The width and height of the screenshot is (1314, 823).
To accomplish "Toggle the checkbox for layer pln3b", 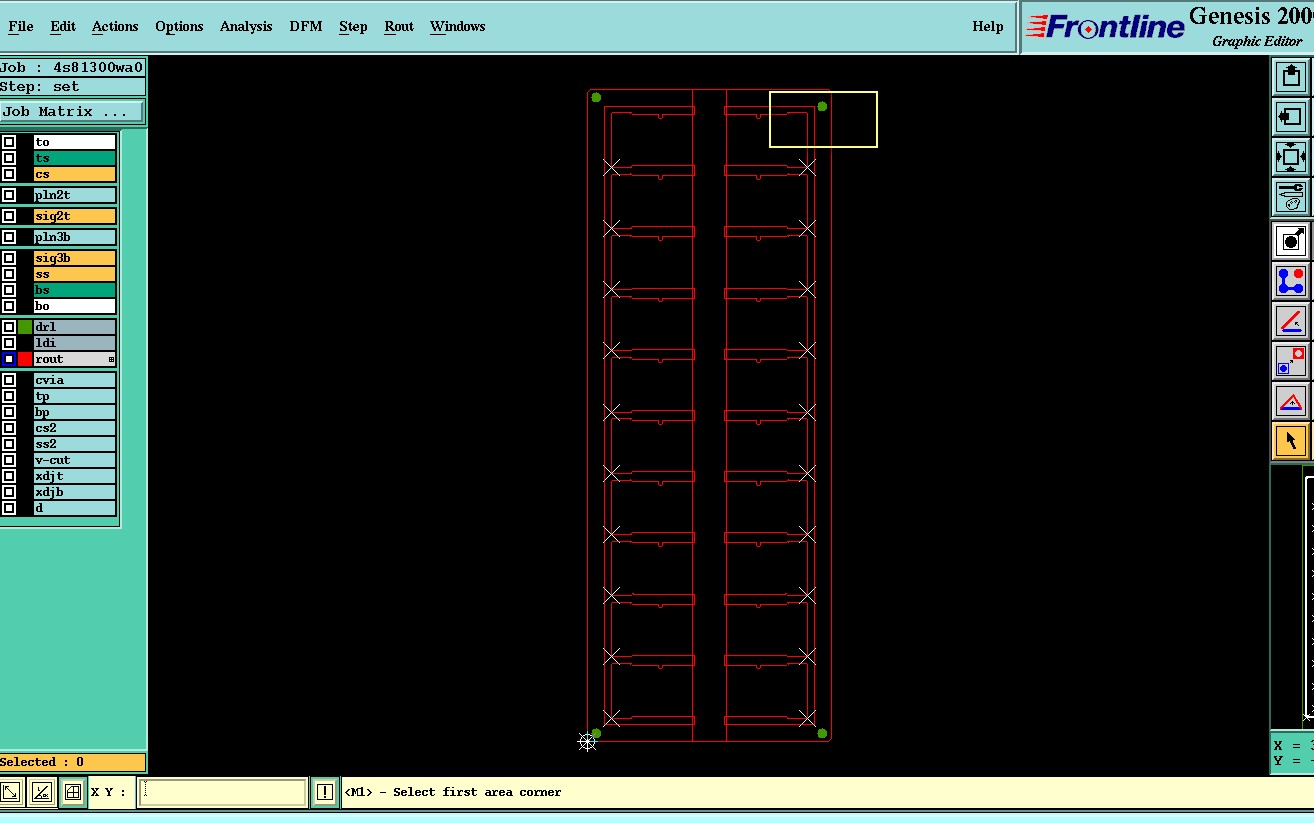I will [x=9, y=237].
